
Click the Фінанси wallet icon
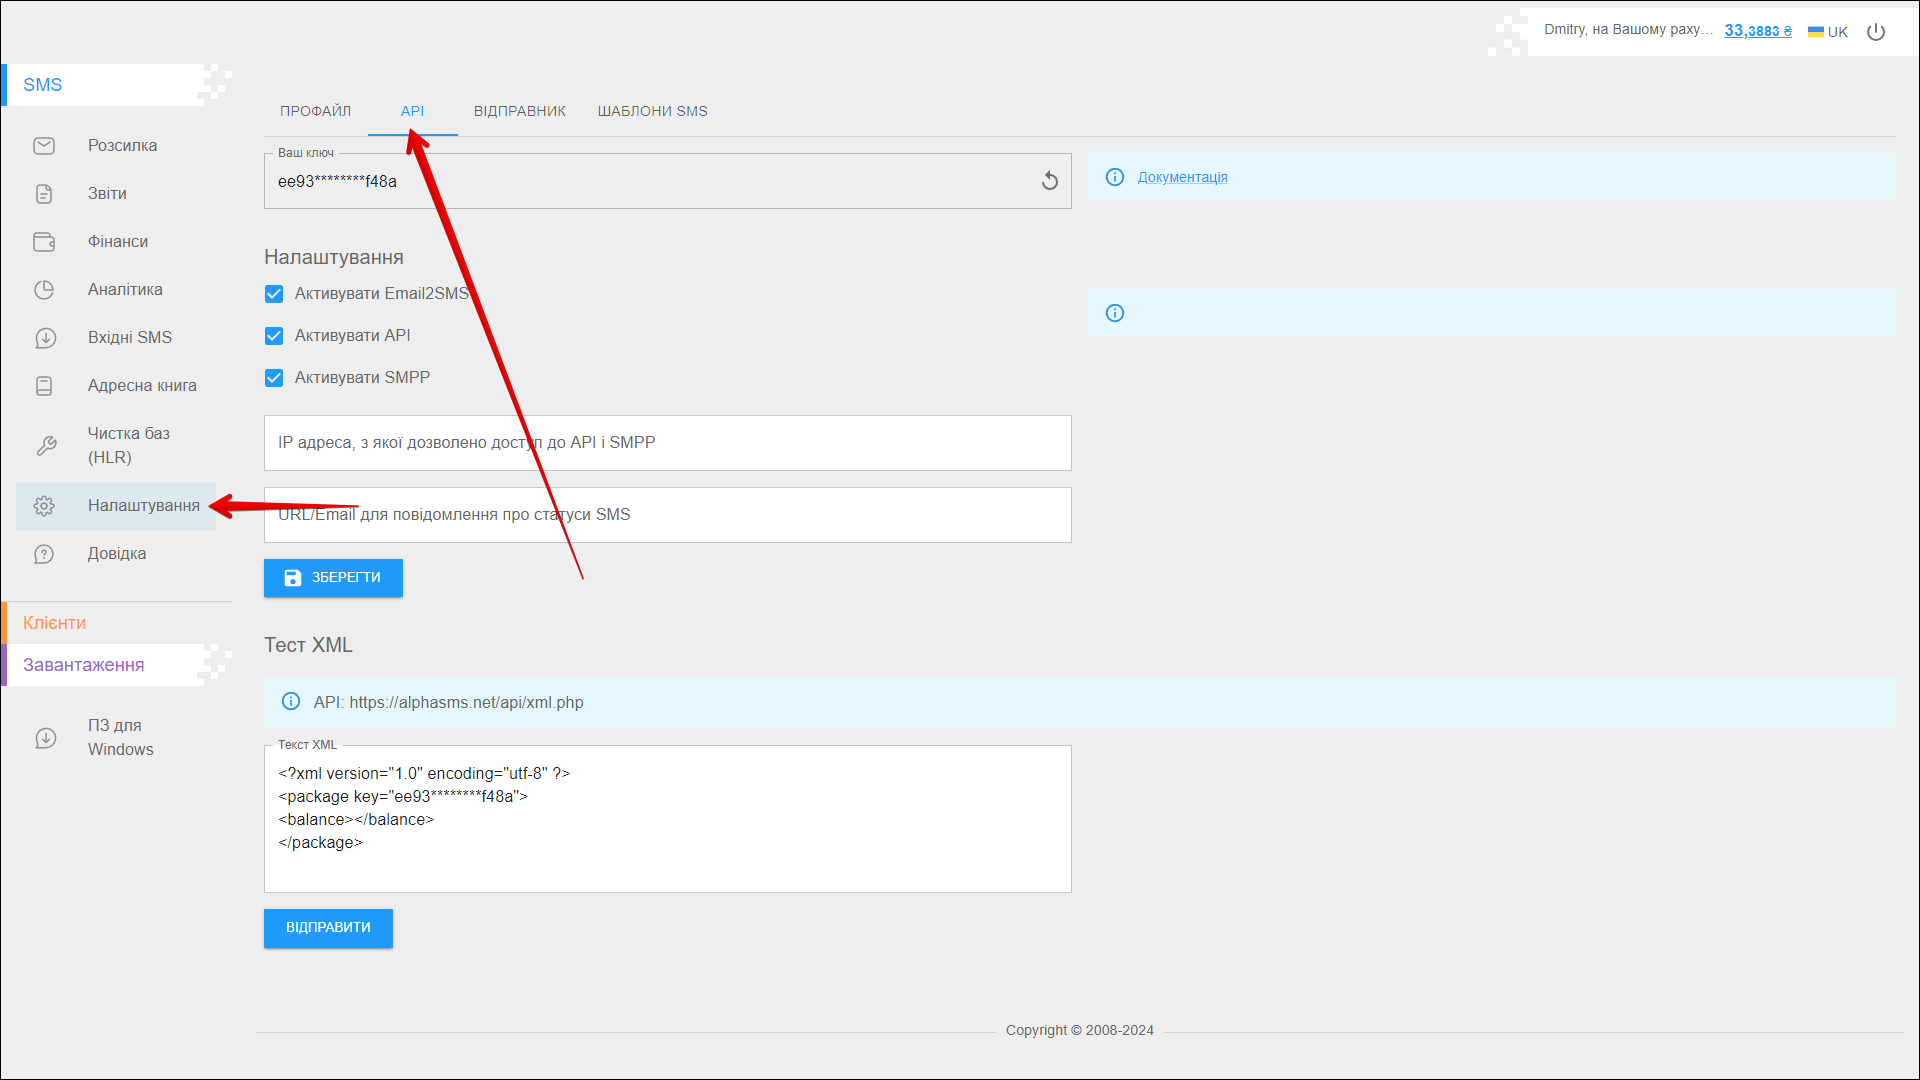tap(44, 242)
